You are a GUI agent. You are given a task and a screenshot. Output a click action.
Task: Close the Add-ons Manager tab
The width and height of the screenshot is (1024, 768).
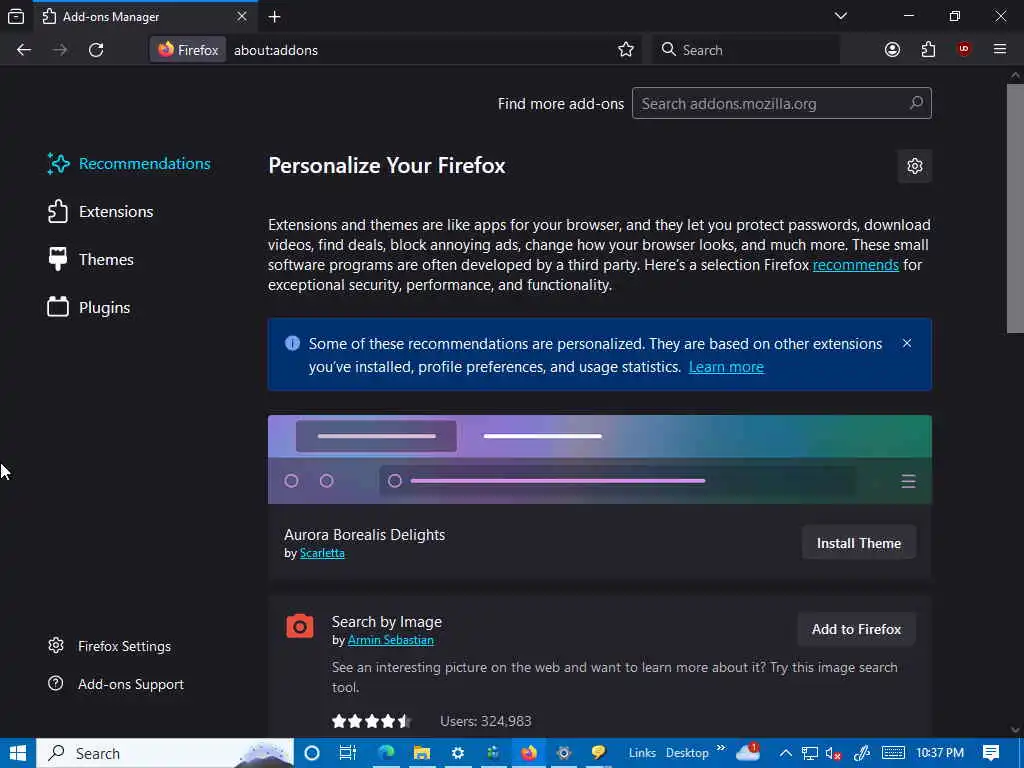click(x=242, y=16)
